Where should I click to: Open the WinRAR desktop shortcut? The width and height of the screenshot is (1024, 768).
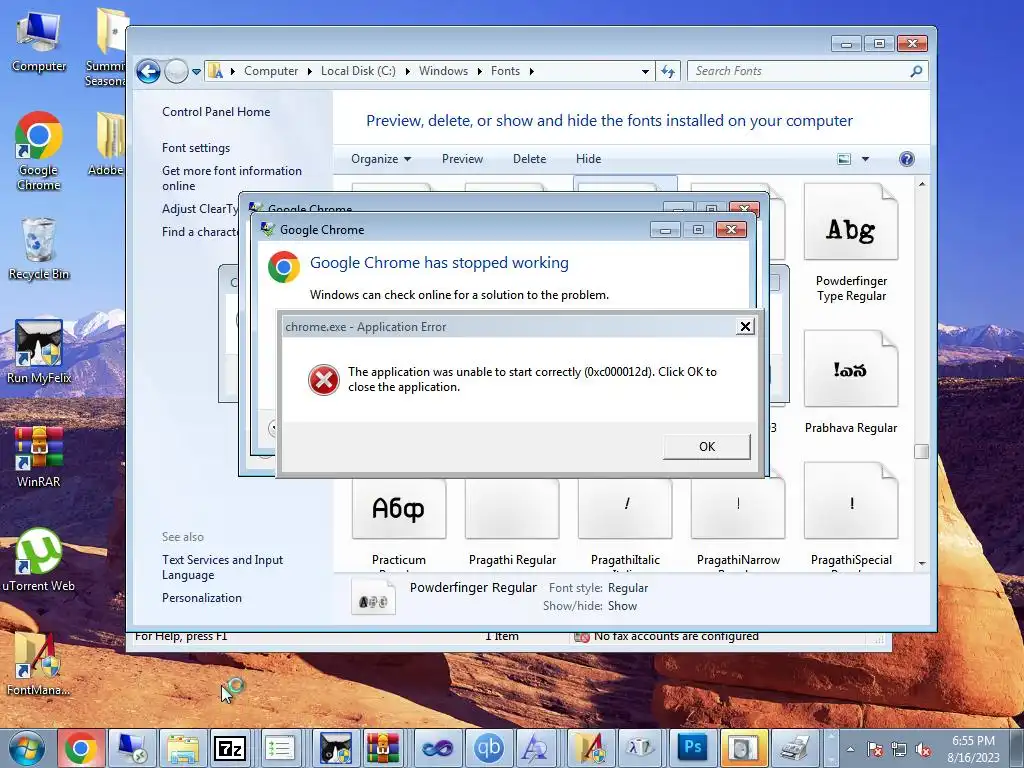(39, 457)
